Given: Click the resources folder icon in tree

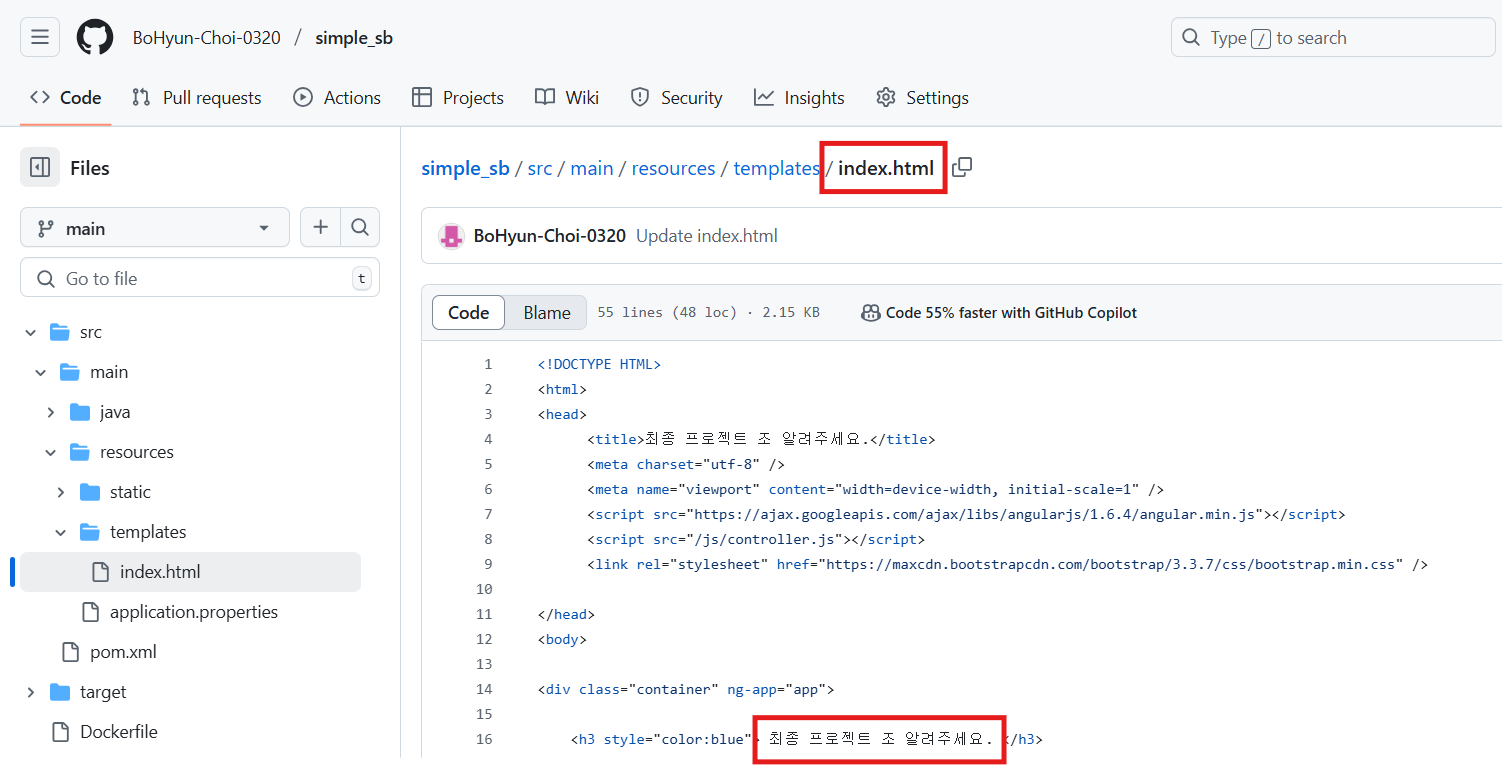Looking at the screenshot, I should (80, 452).
